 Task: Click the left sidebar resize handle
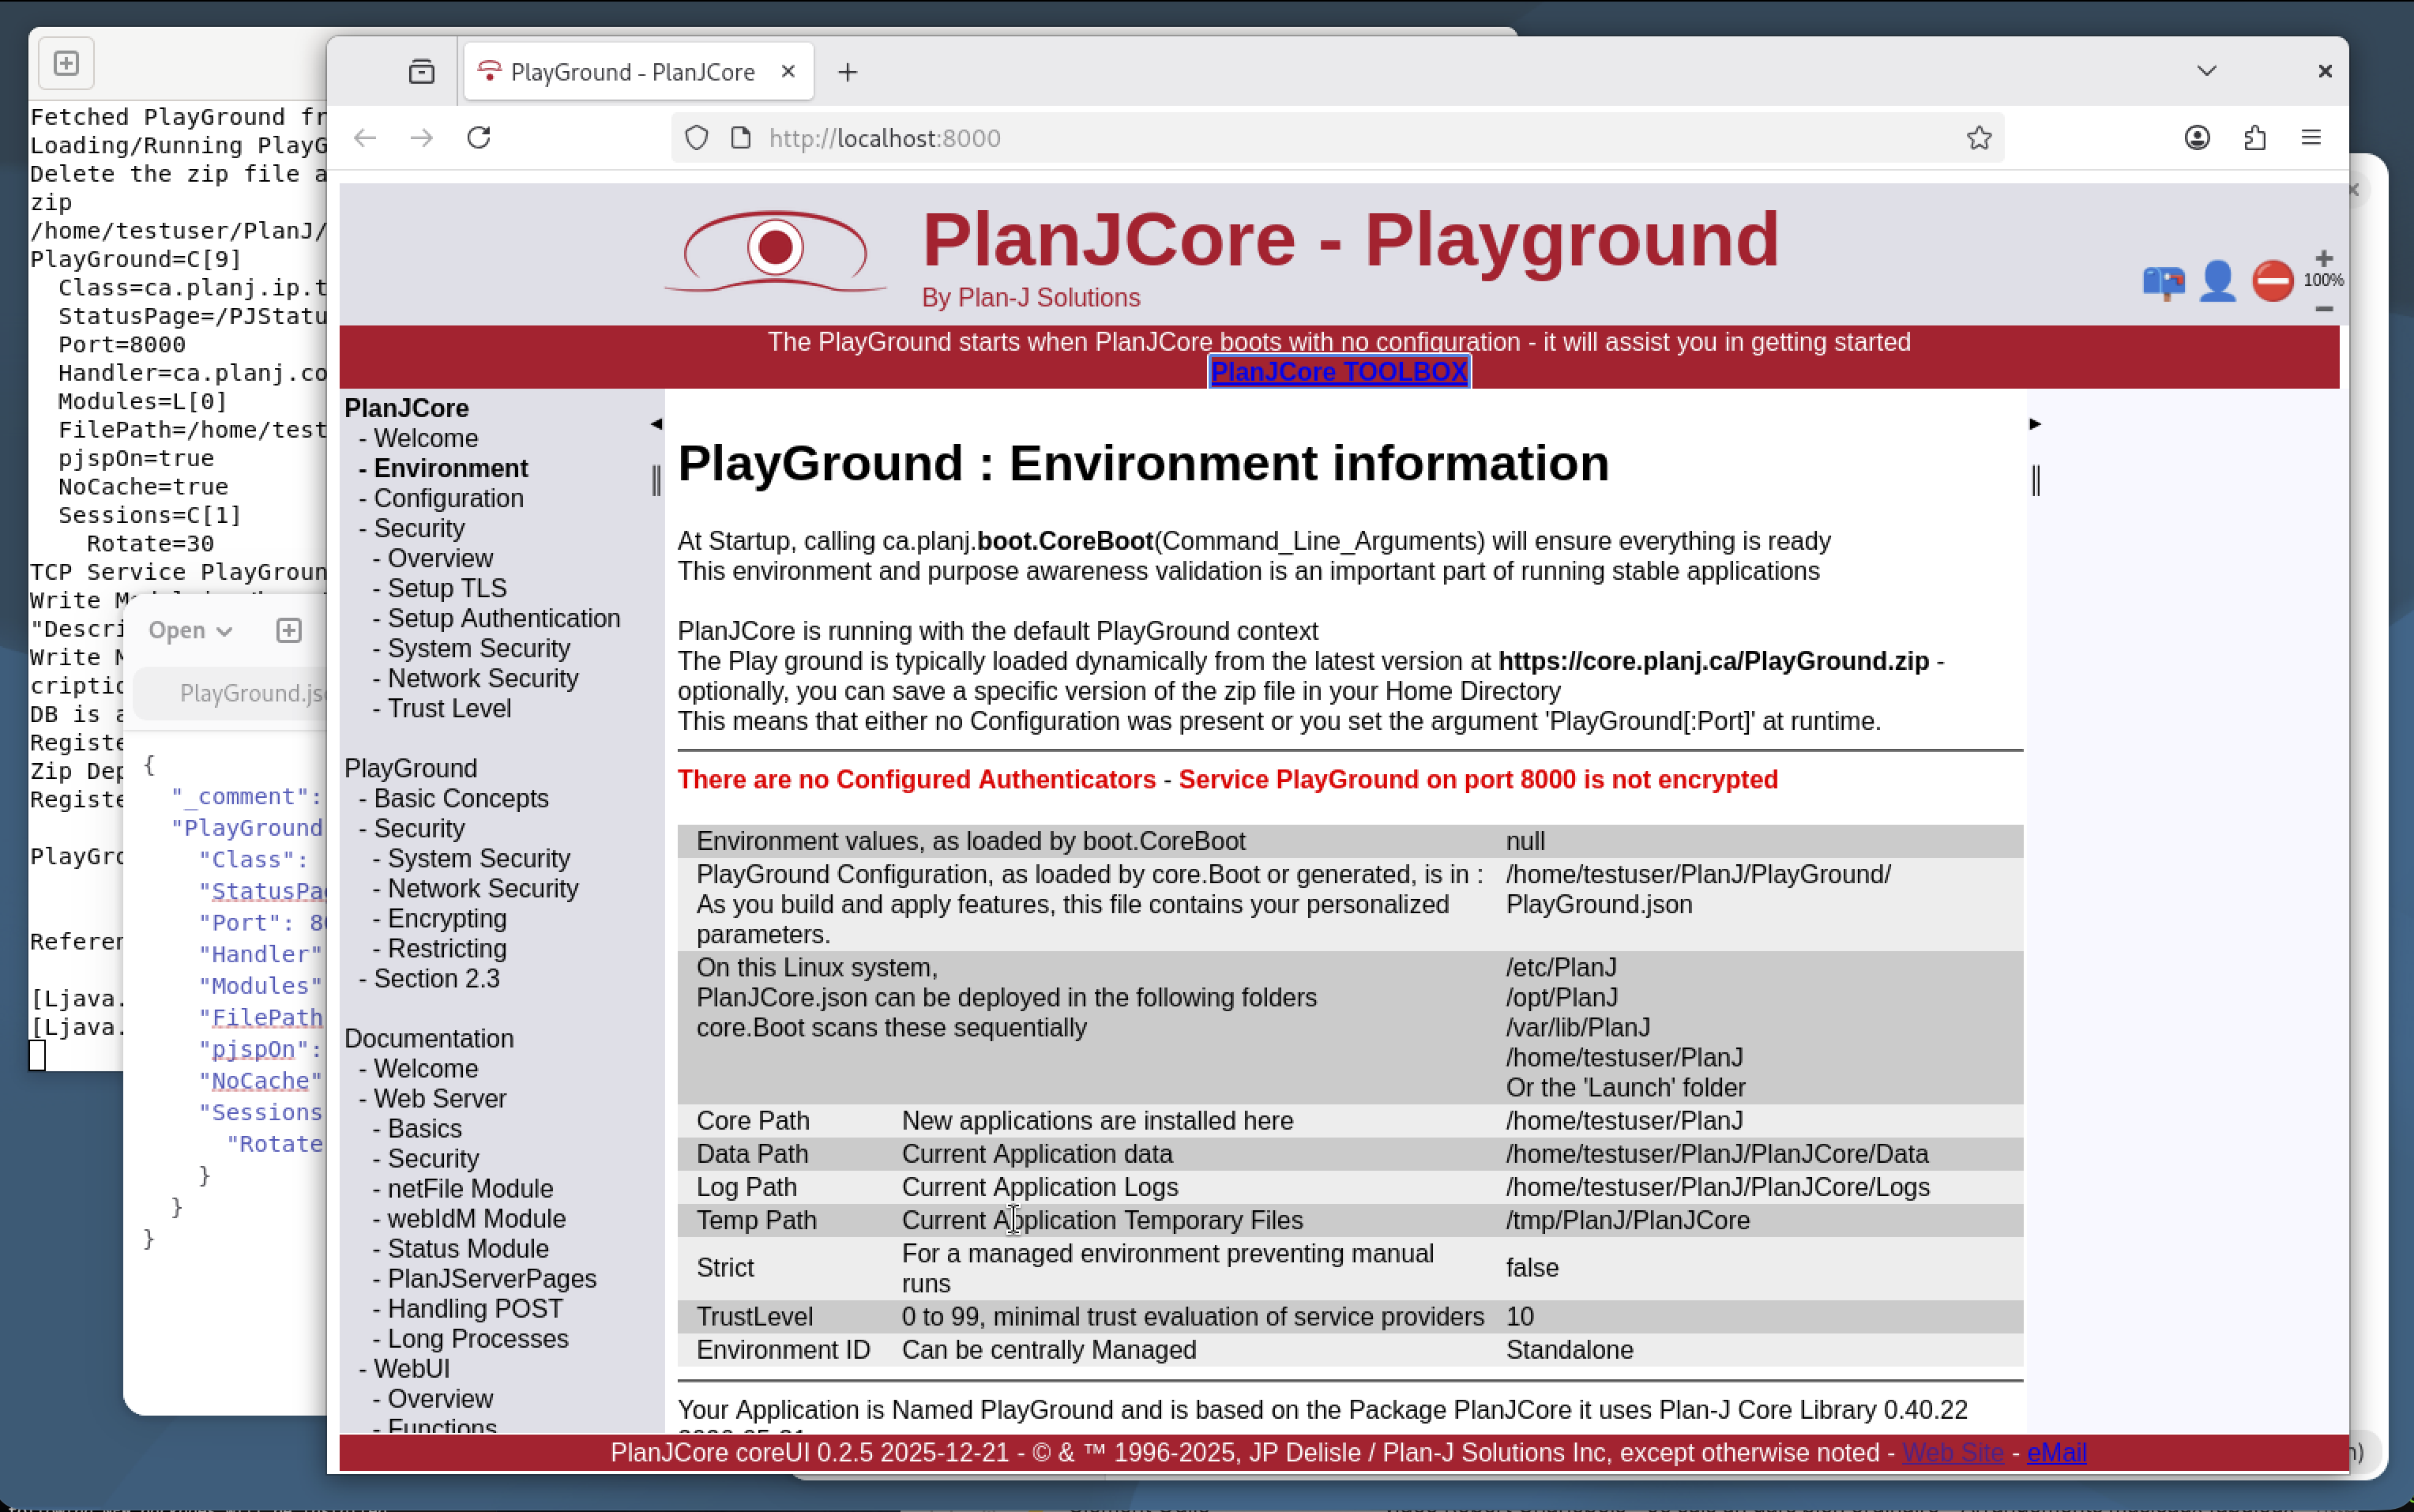coord(656,481)
